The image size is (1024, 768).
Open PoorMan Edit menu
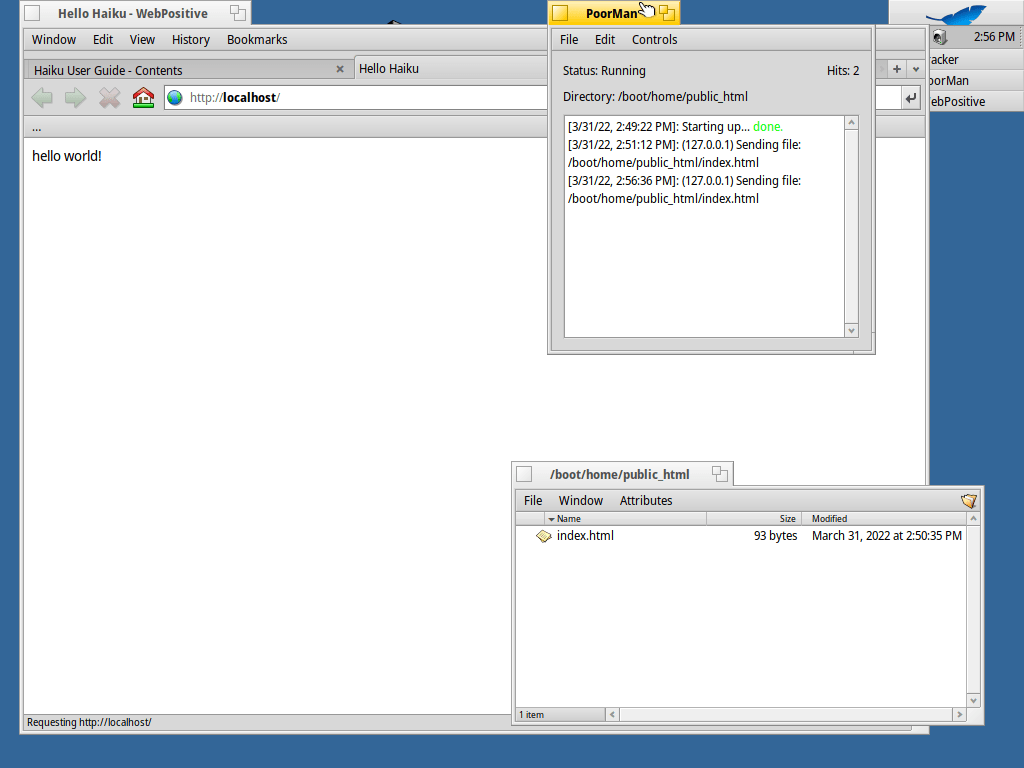(x=605, y=39)
